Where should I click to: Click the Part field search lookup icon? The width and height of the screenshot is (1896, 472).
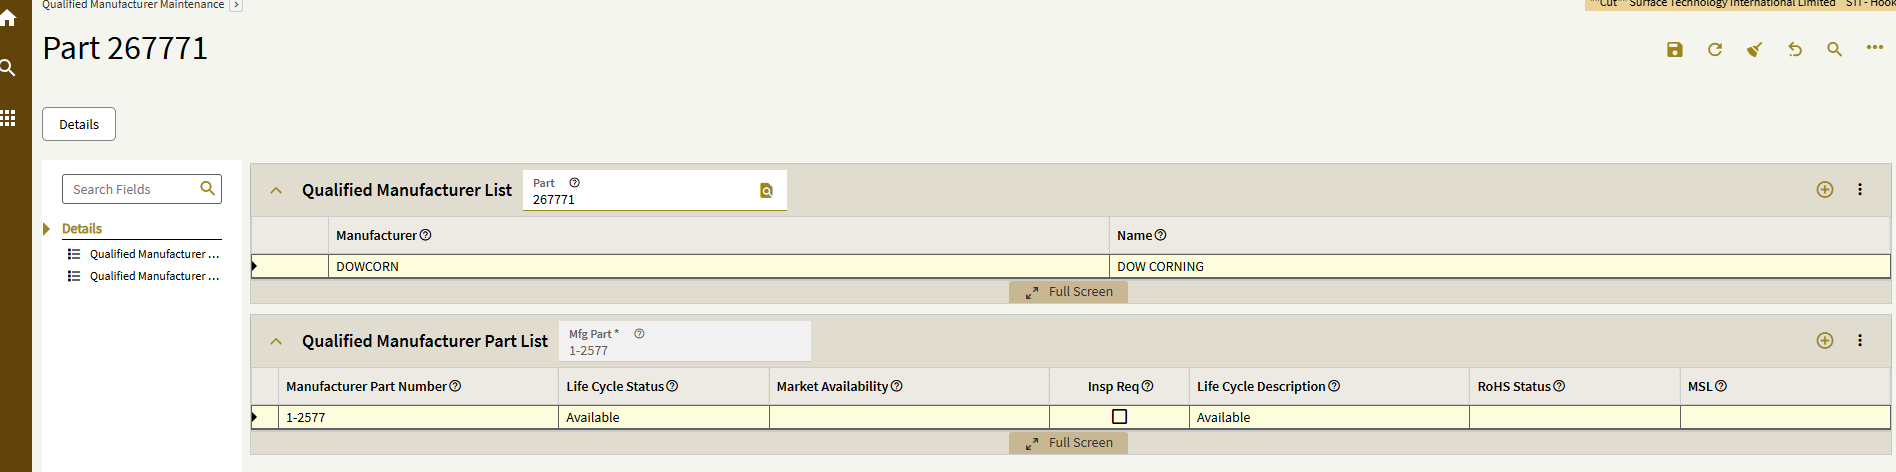click(766, 191)
